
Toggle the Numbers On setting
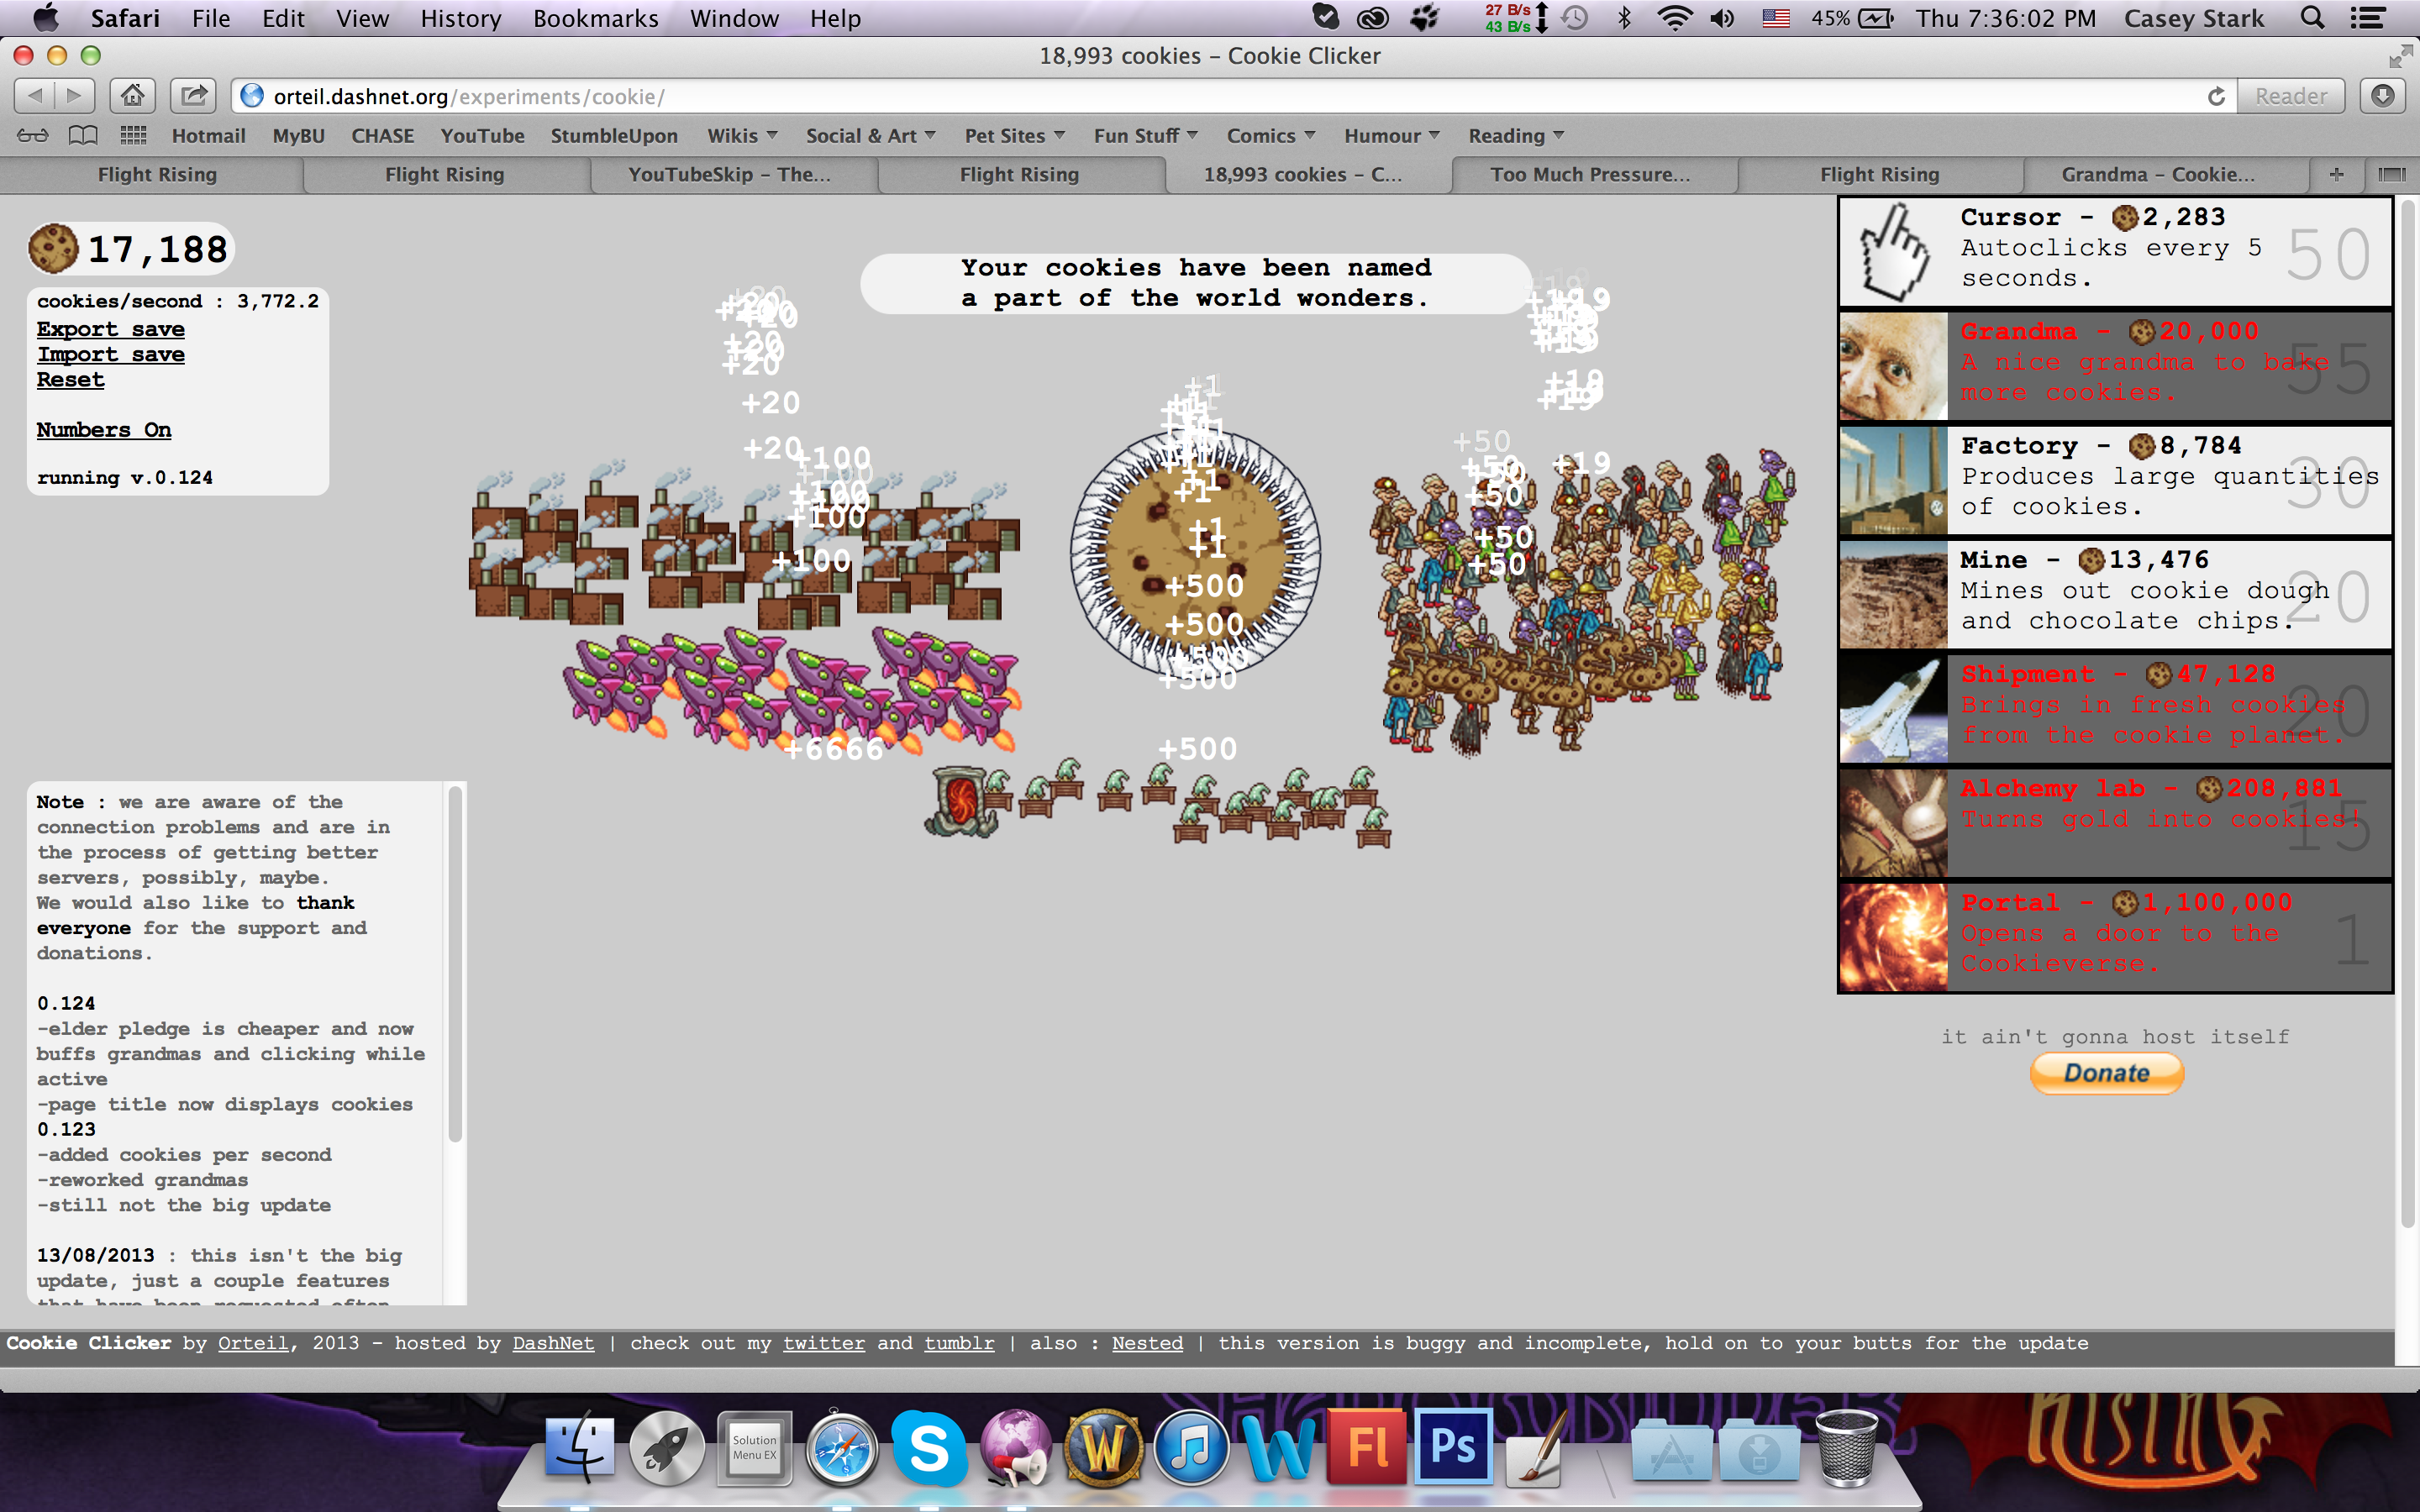pyautogui.click(x=104, y=430)
